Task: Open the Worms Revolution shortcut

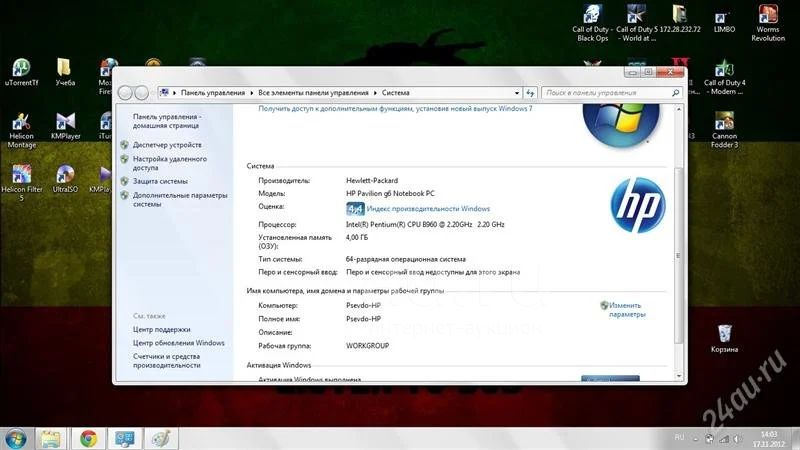Action: [767, 23]
